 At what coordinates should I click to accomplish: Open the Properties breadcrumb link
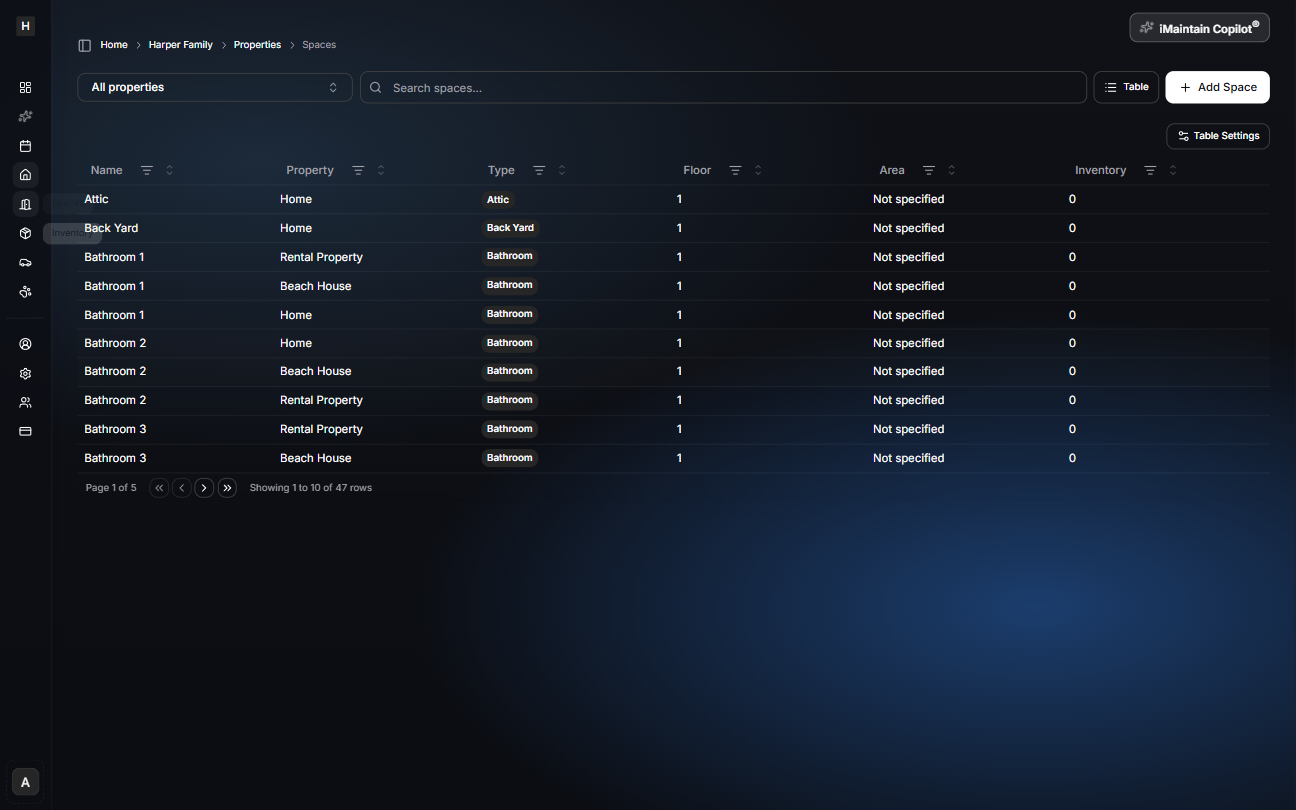point(257,44)
